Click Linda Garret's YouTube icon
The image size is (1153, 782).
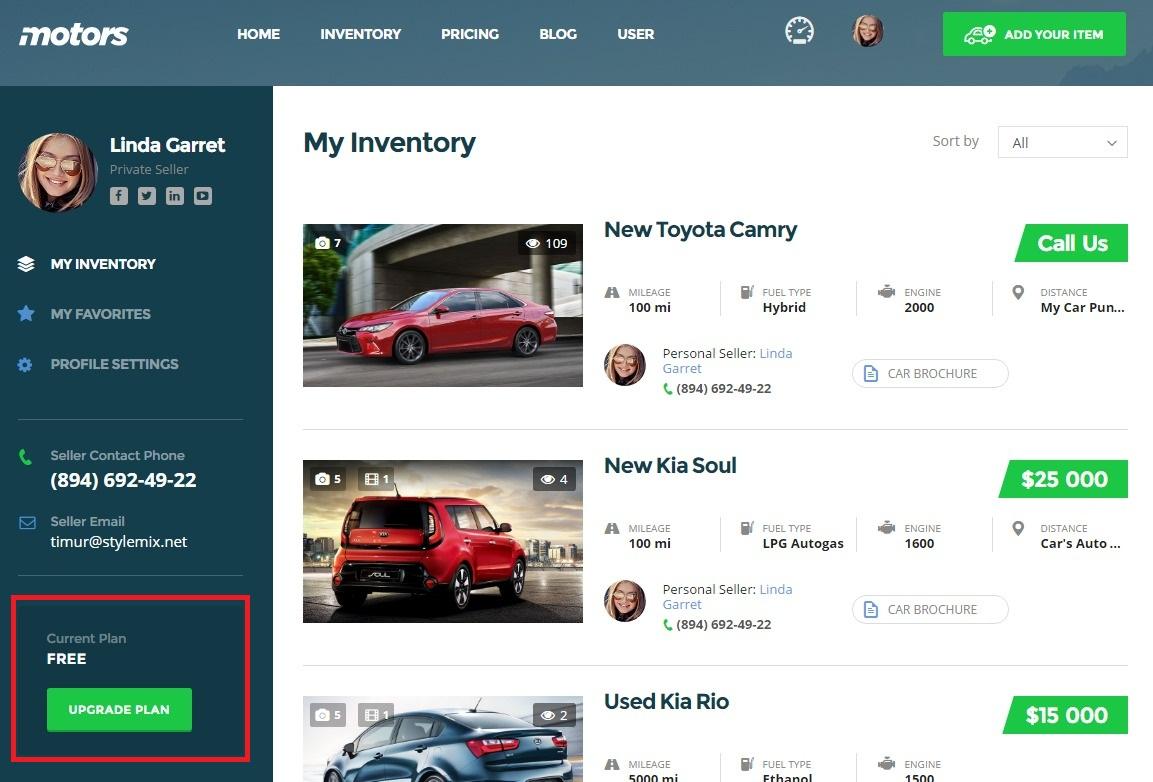coord(203,196)
